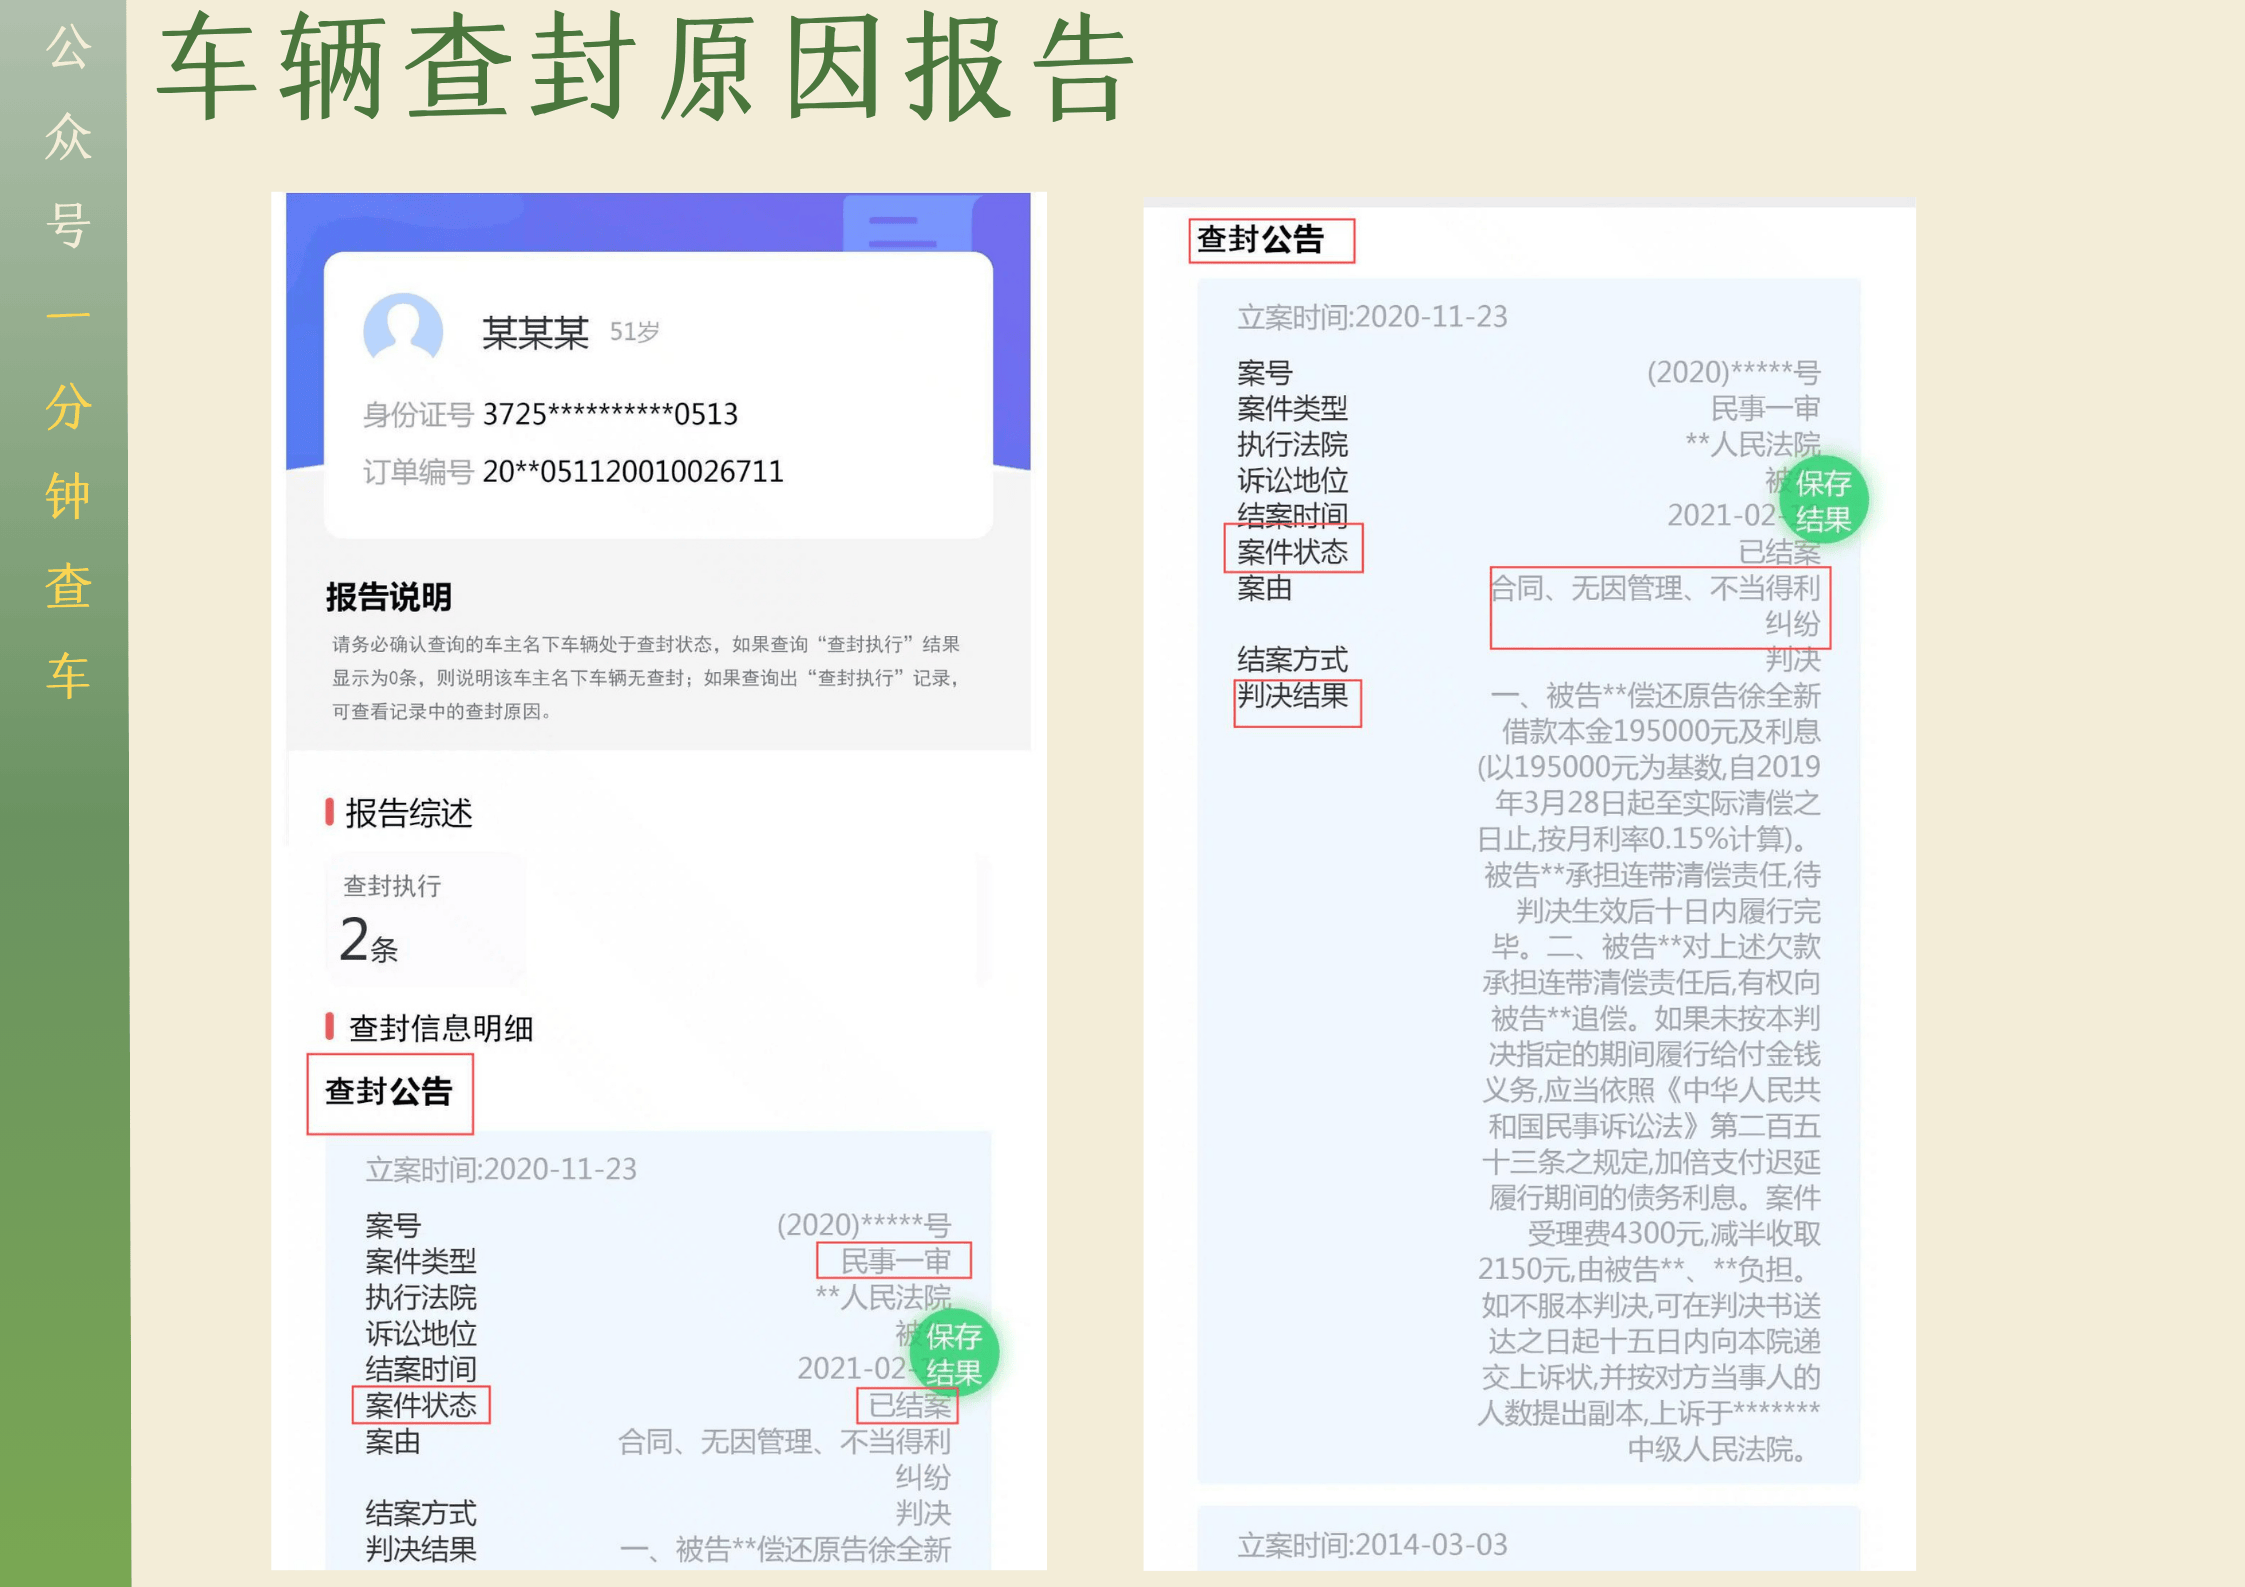Click the user avatar icon beside 某某某
This screenshot has width=2245, height=1587.
click(403, 330)
